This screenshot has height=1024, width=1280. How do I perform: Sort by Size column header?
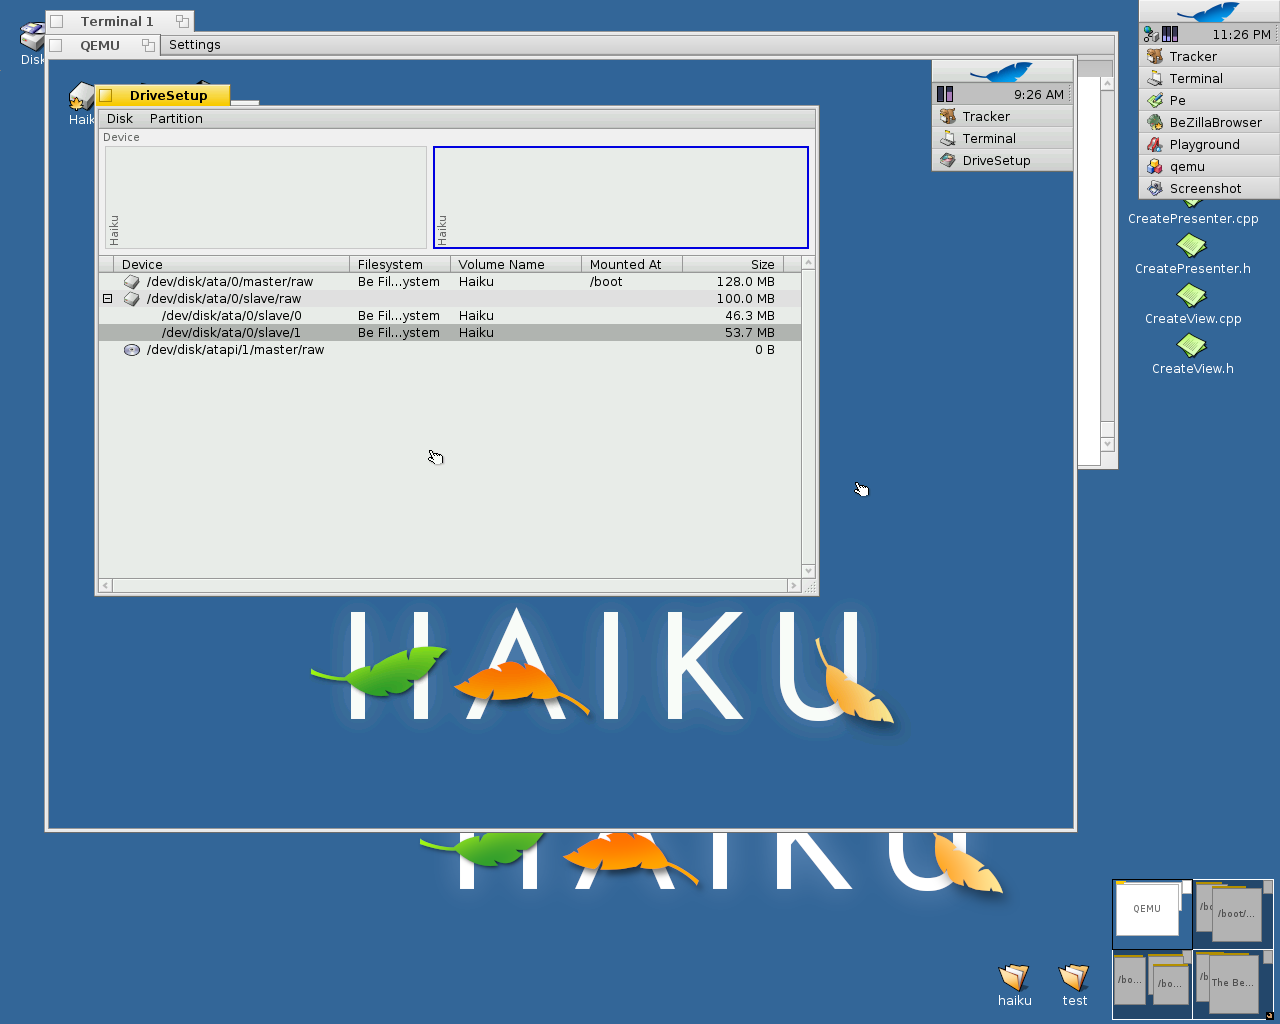(733, 265)
